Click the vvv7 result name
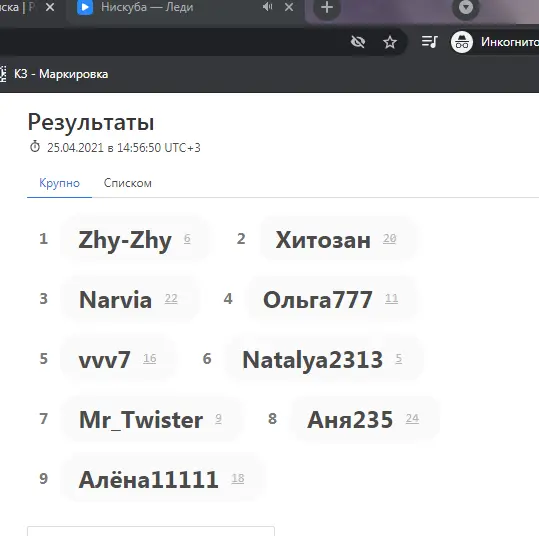This screenshot has height=536, width=539. coord(104,360)
